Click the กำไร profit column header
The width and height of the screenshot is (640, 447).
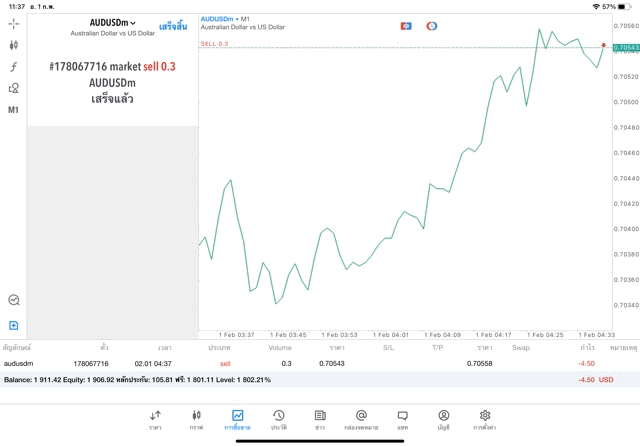587,348
